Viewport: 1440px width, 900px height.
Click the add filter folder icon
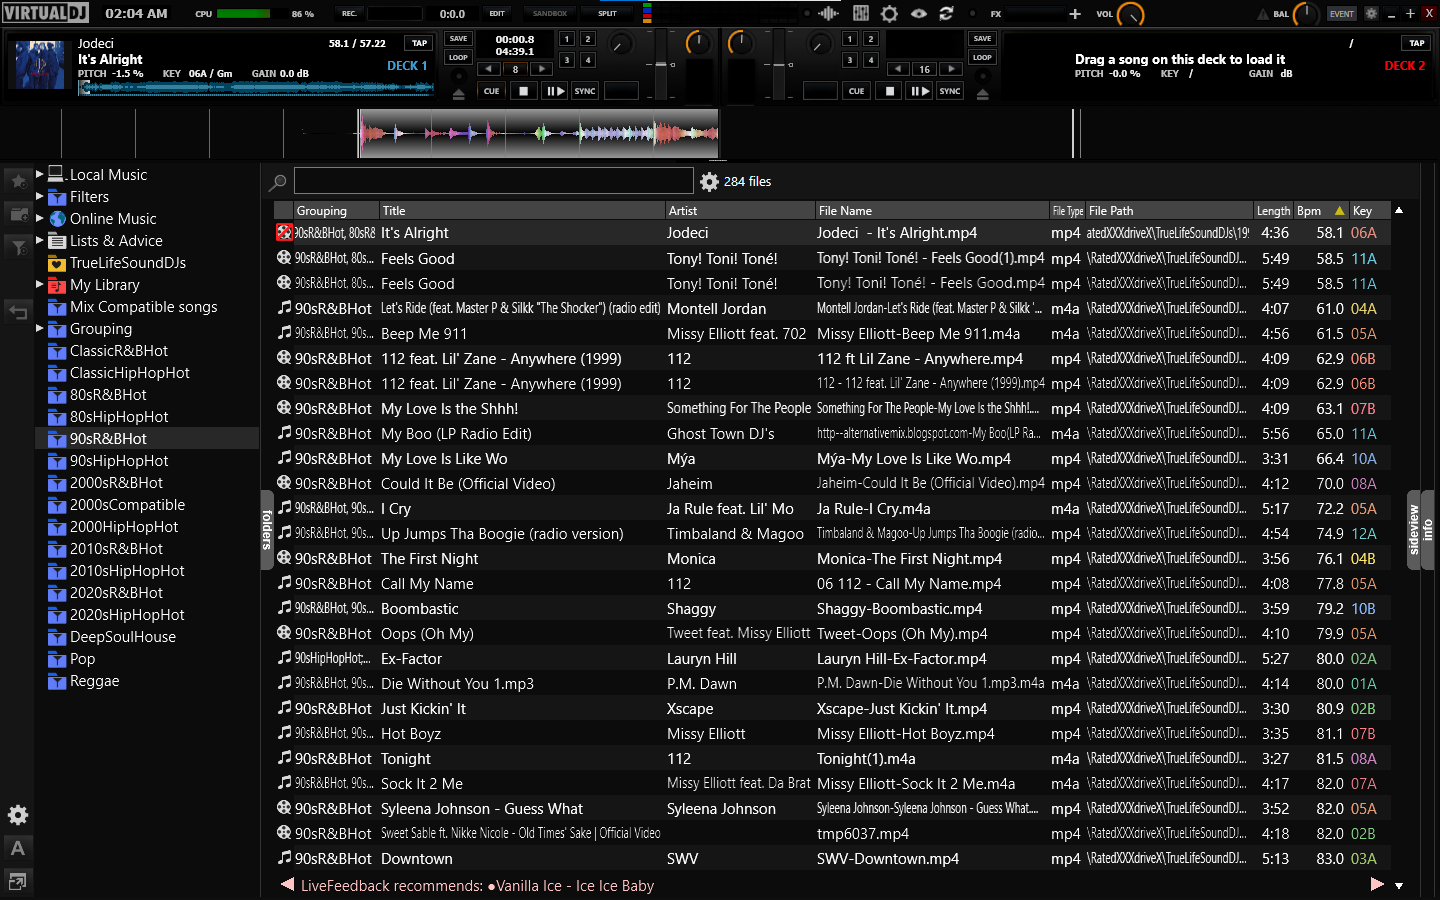(x=18, y=247)
